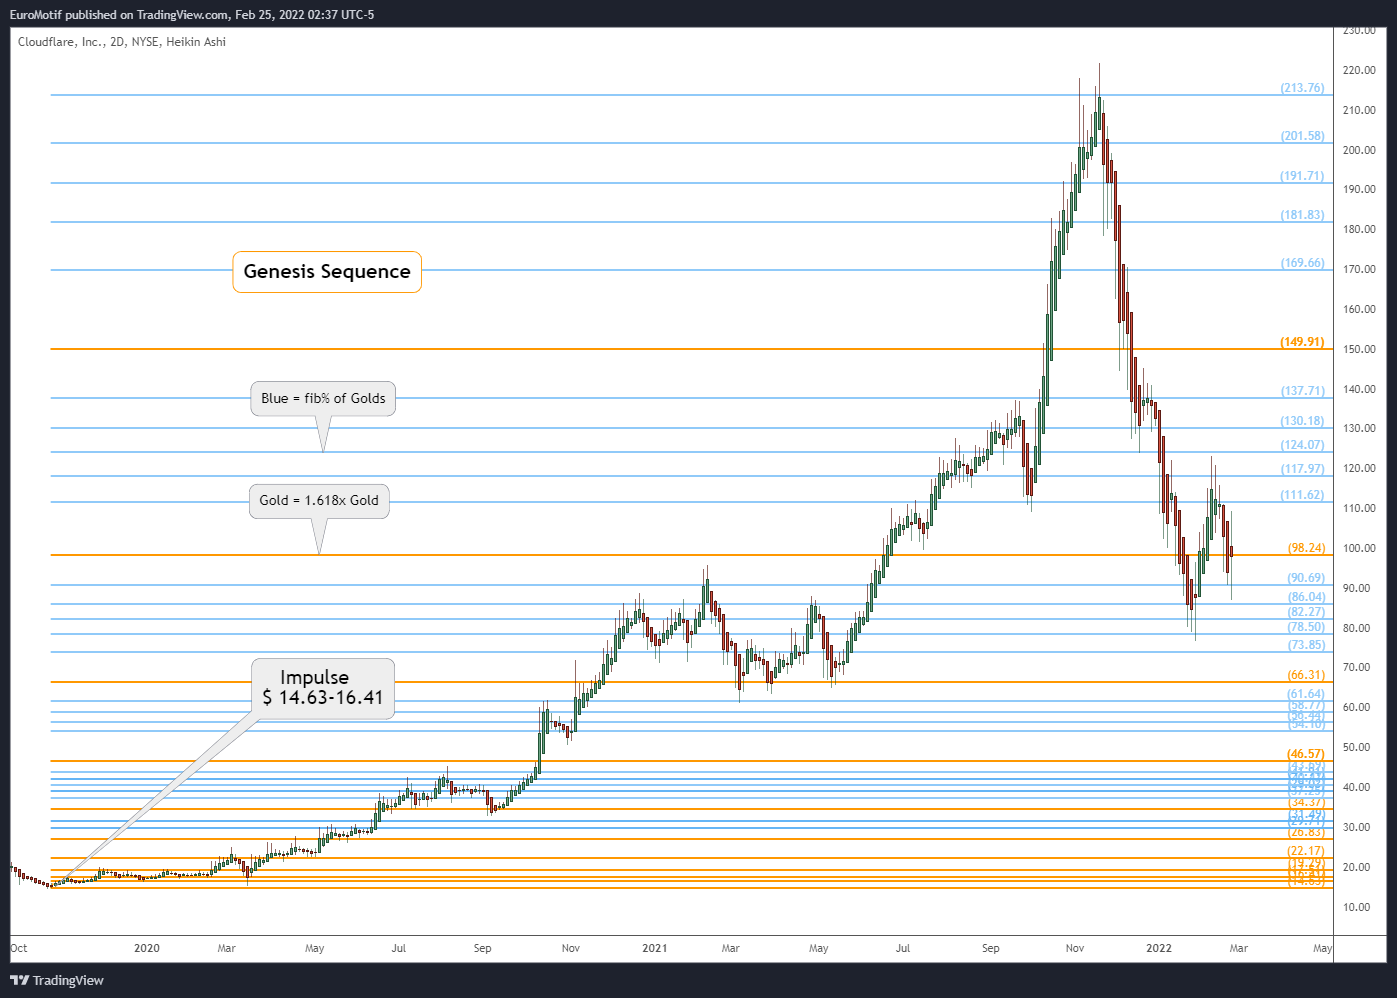Click the 'Oct' label on time axis
Image resolution: width=1397 pixels, height=998 pixels.
tap(19, 948)
